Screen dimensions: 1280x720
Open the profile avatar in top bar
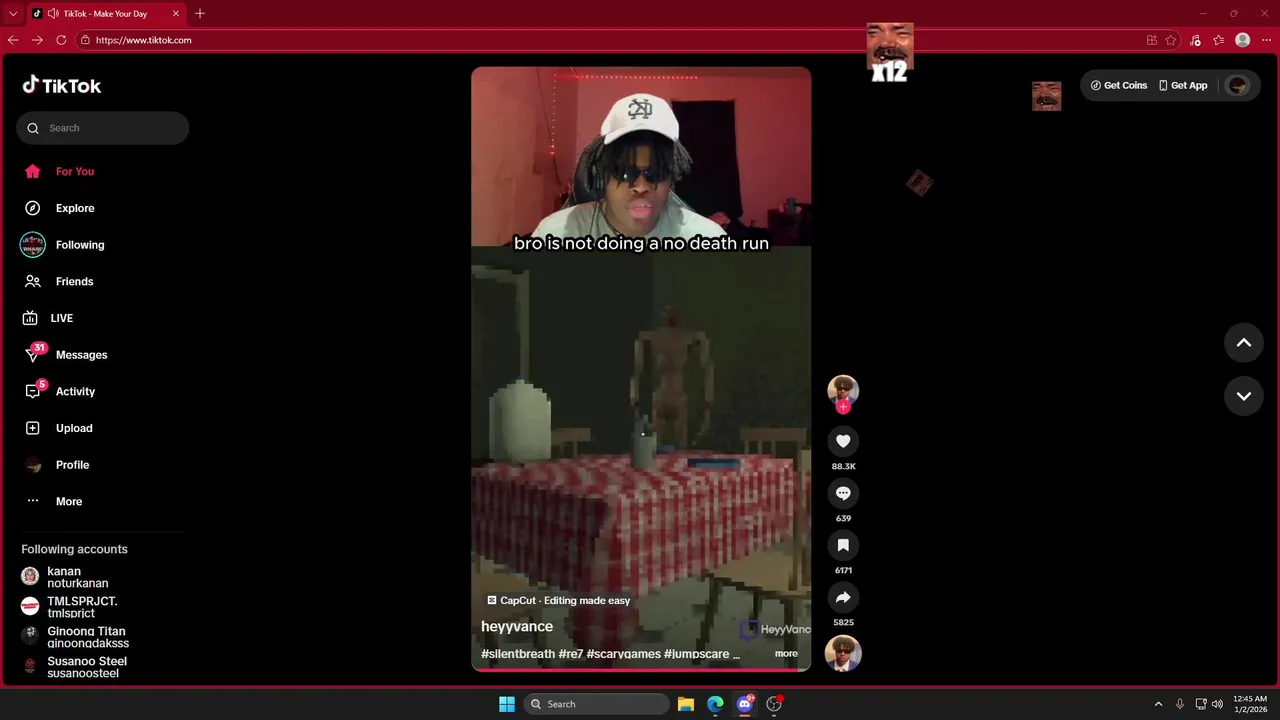coord(1238,85)
